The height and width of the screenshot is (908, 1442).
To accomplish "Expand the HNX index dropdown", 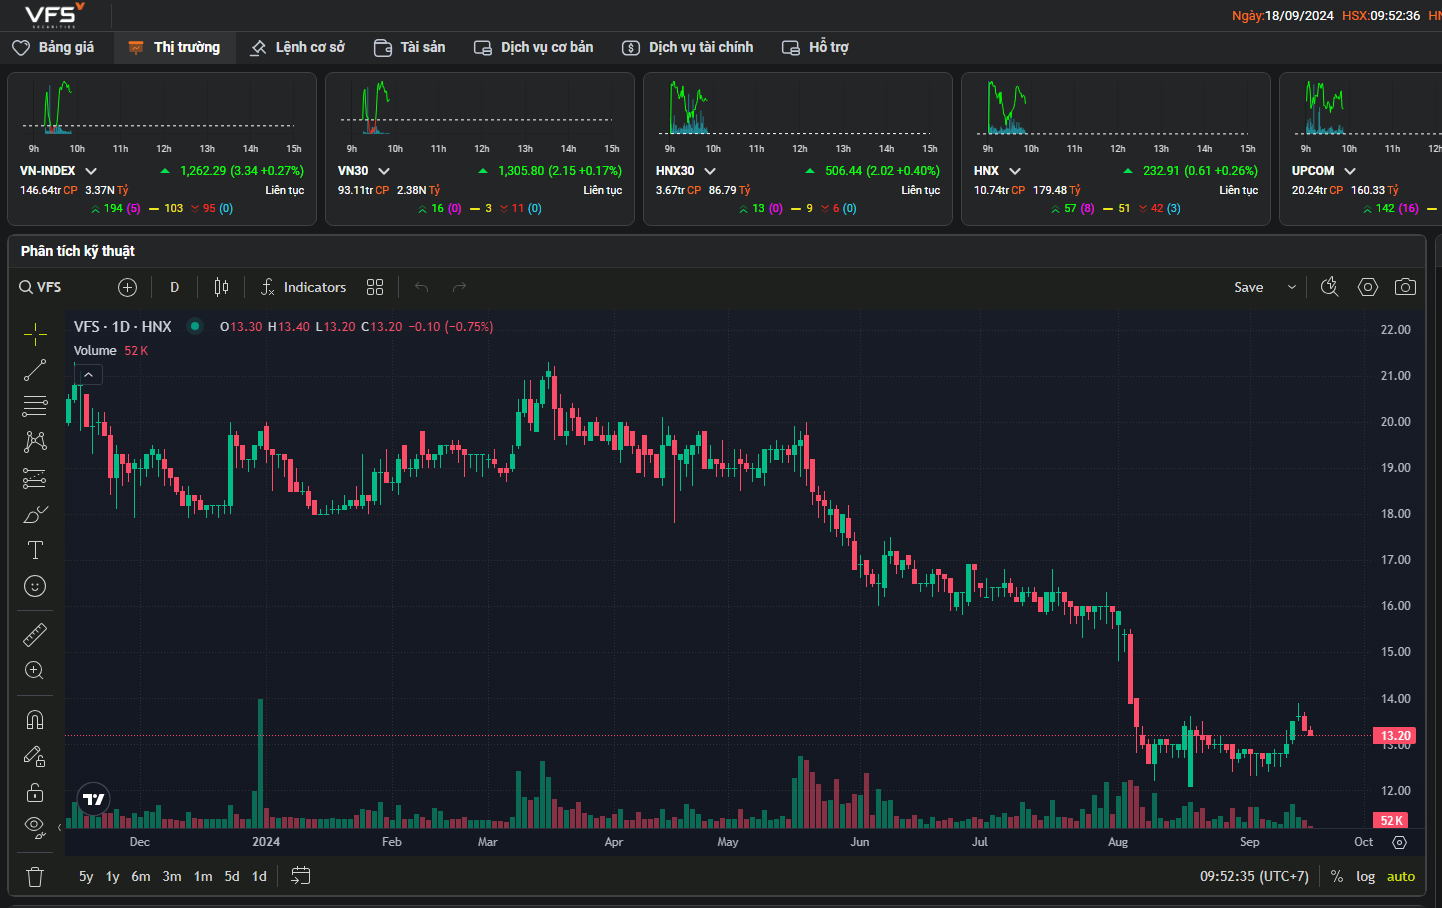I will click(1015, 171).
